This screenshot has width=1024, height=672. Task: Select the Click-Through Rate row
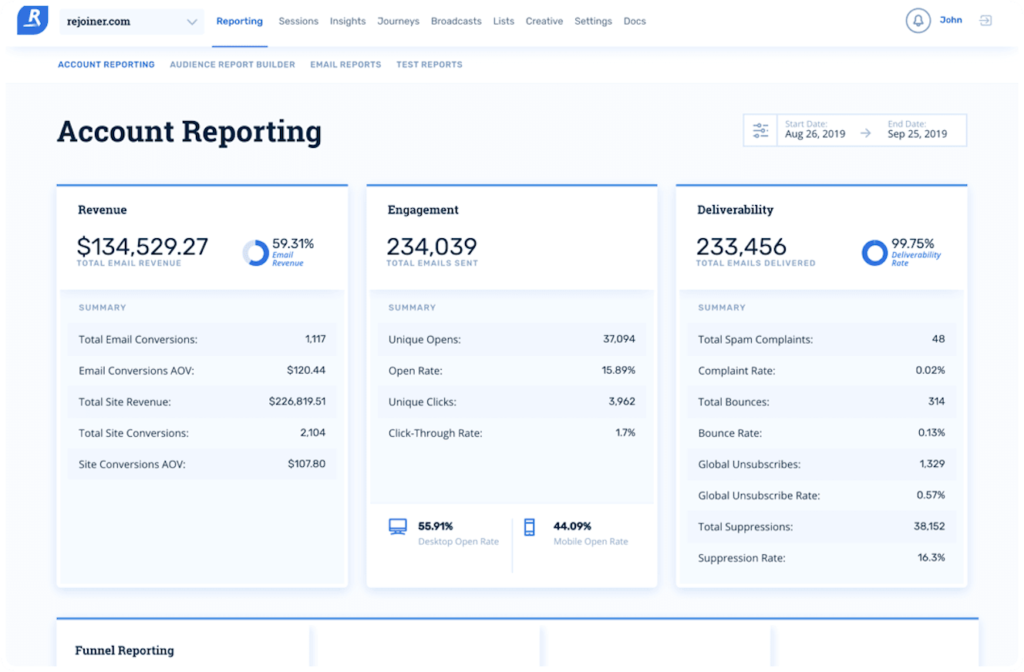(511, 434)
